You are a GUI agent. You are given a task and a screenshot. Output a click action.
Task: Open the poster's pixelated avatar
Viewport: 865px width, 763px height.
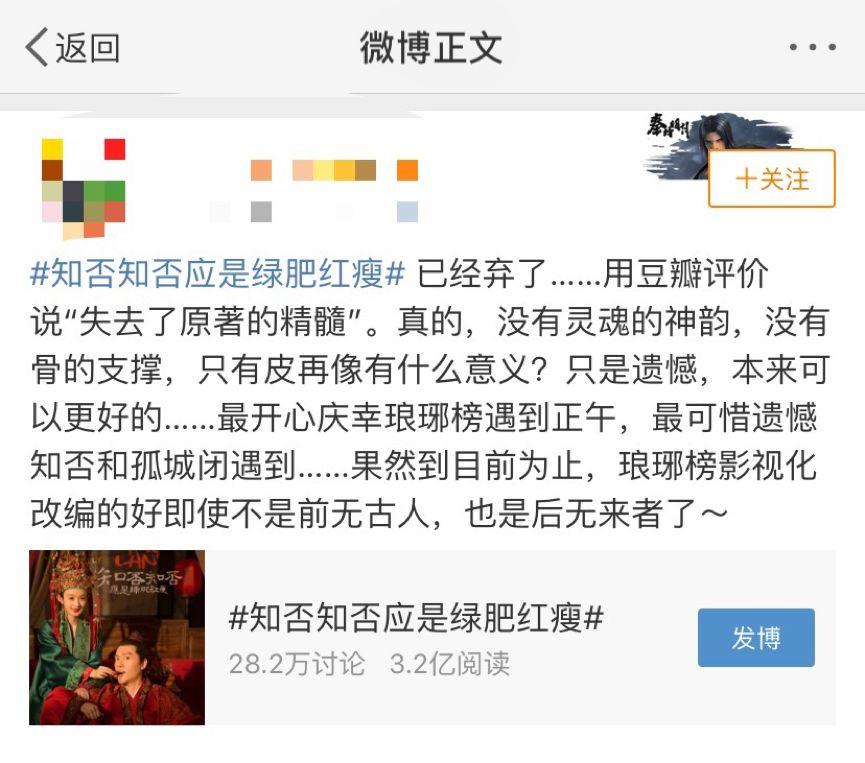click(84, 188)
